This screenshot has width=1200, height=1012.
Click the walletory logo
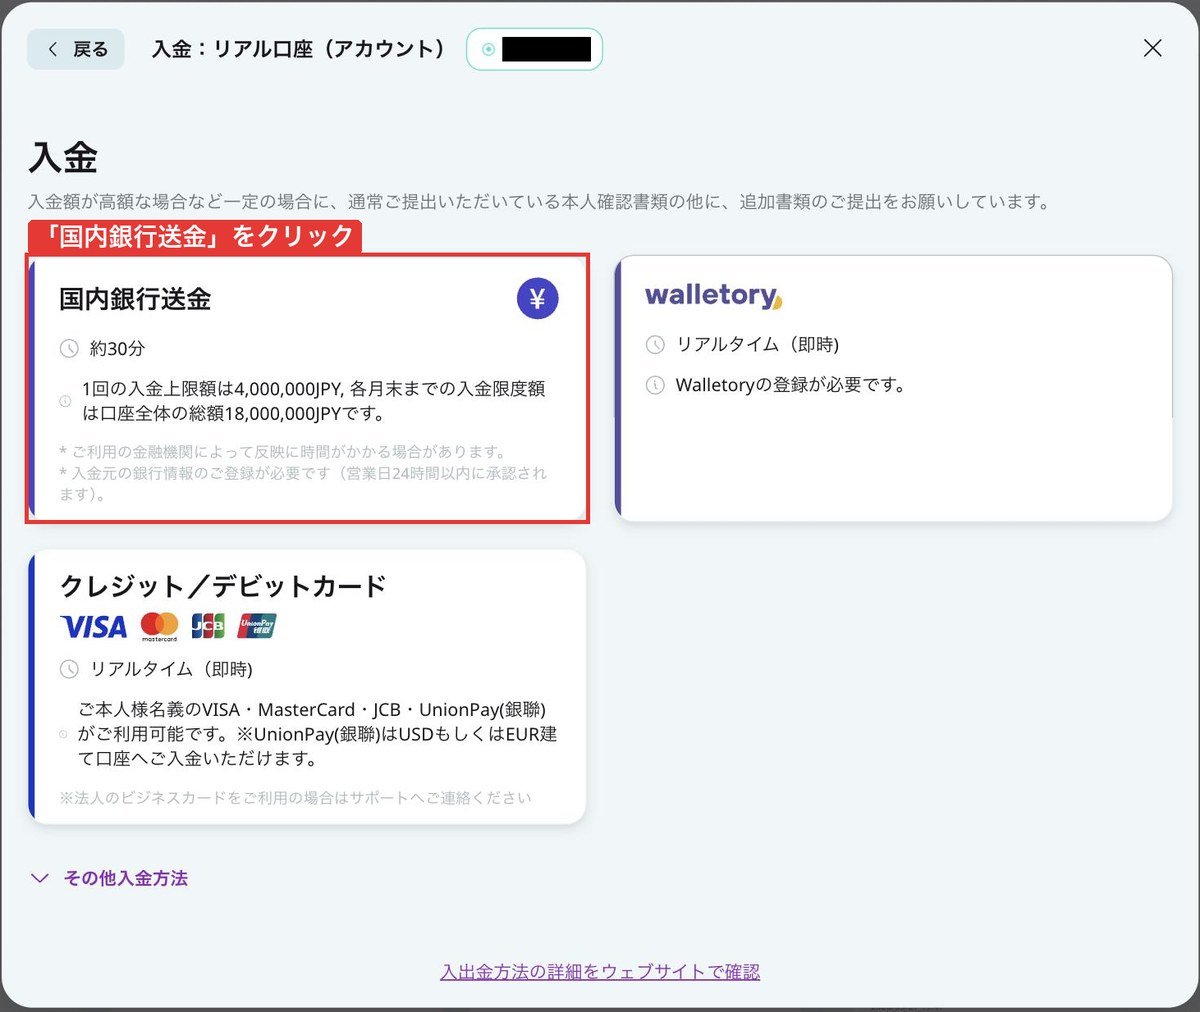click(714, 295)
